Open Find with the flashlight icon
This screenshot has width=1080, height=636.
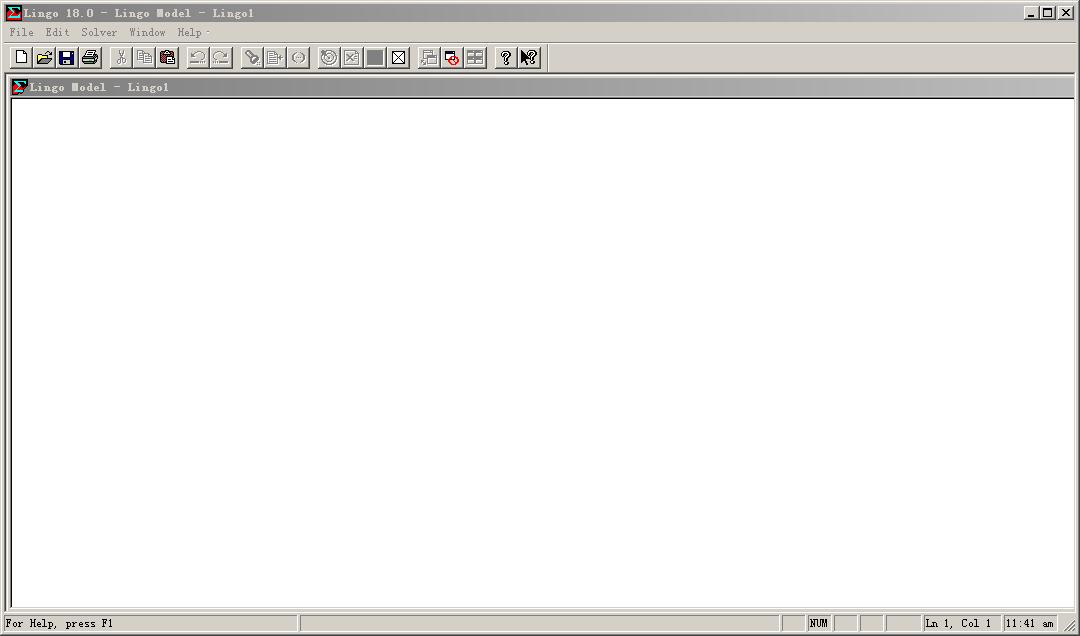pyautogui.click(x=252, y=58)
